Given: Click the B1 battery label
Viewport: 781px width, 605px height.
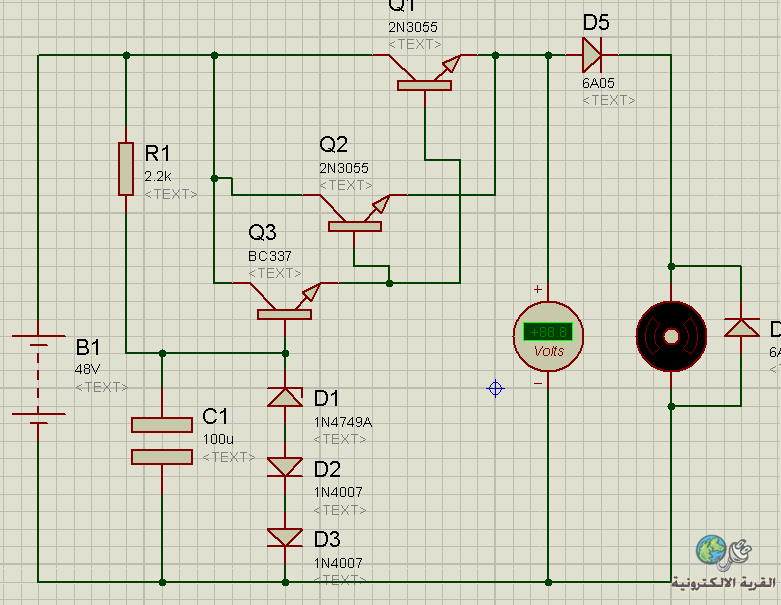Looking at the screenshot, I should pos(88,347).
